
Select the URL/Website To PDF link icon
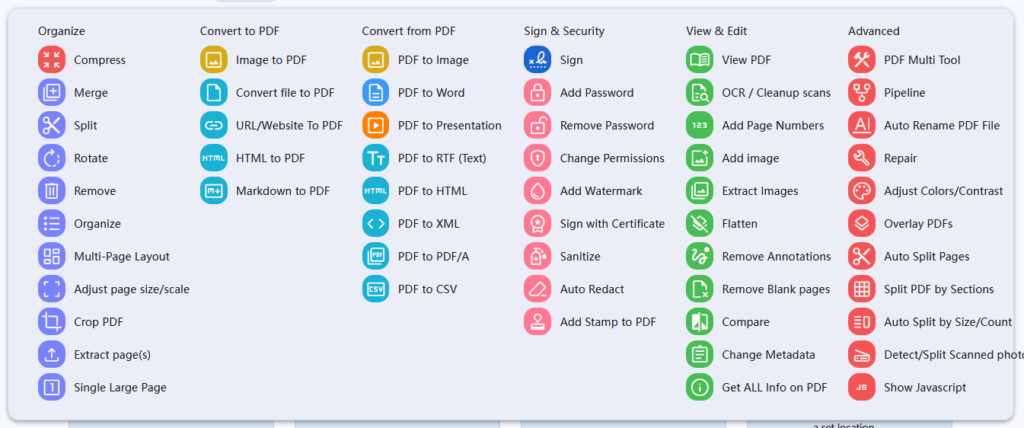point(213,125)
